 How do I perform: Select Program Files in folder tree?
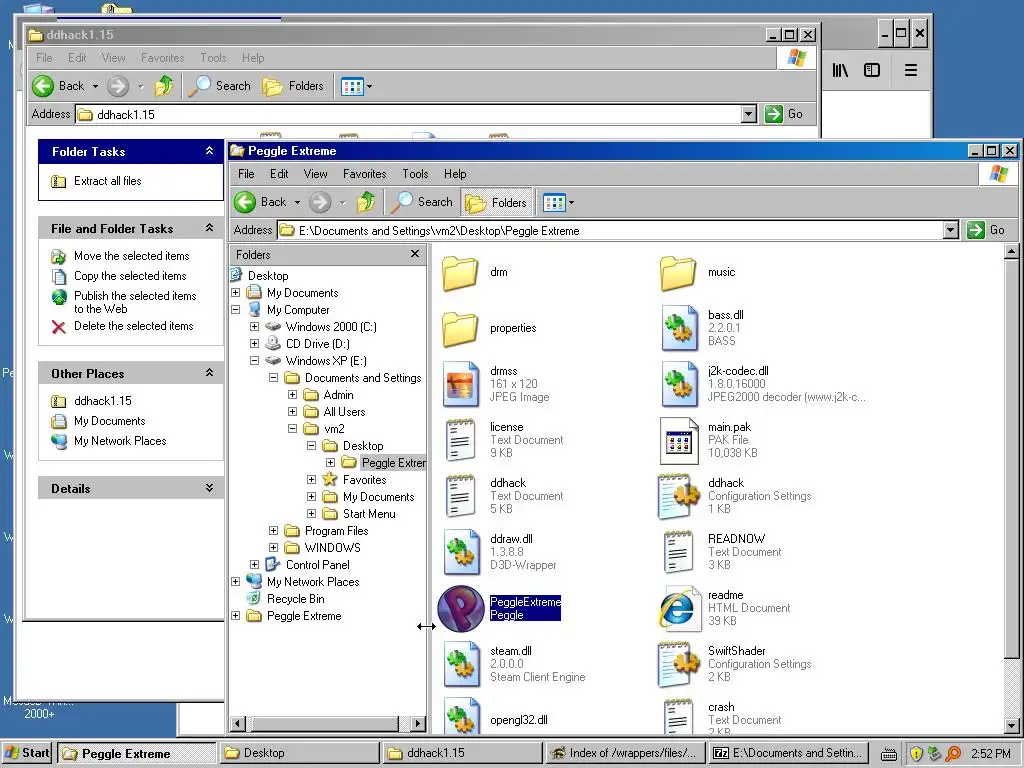pyautogui.click(x=336, y=531)
